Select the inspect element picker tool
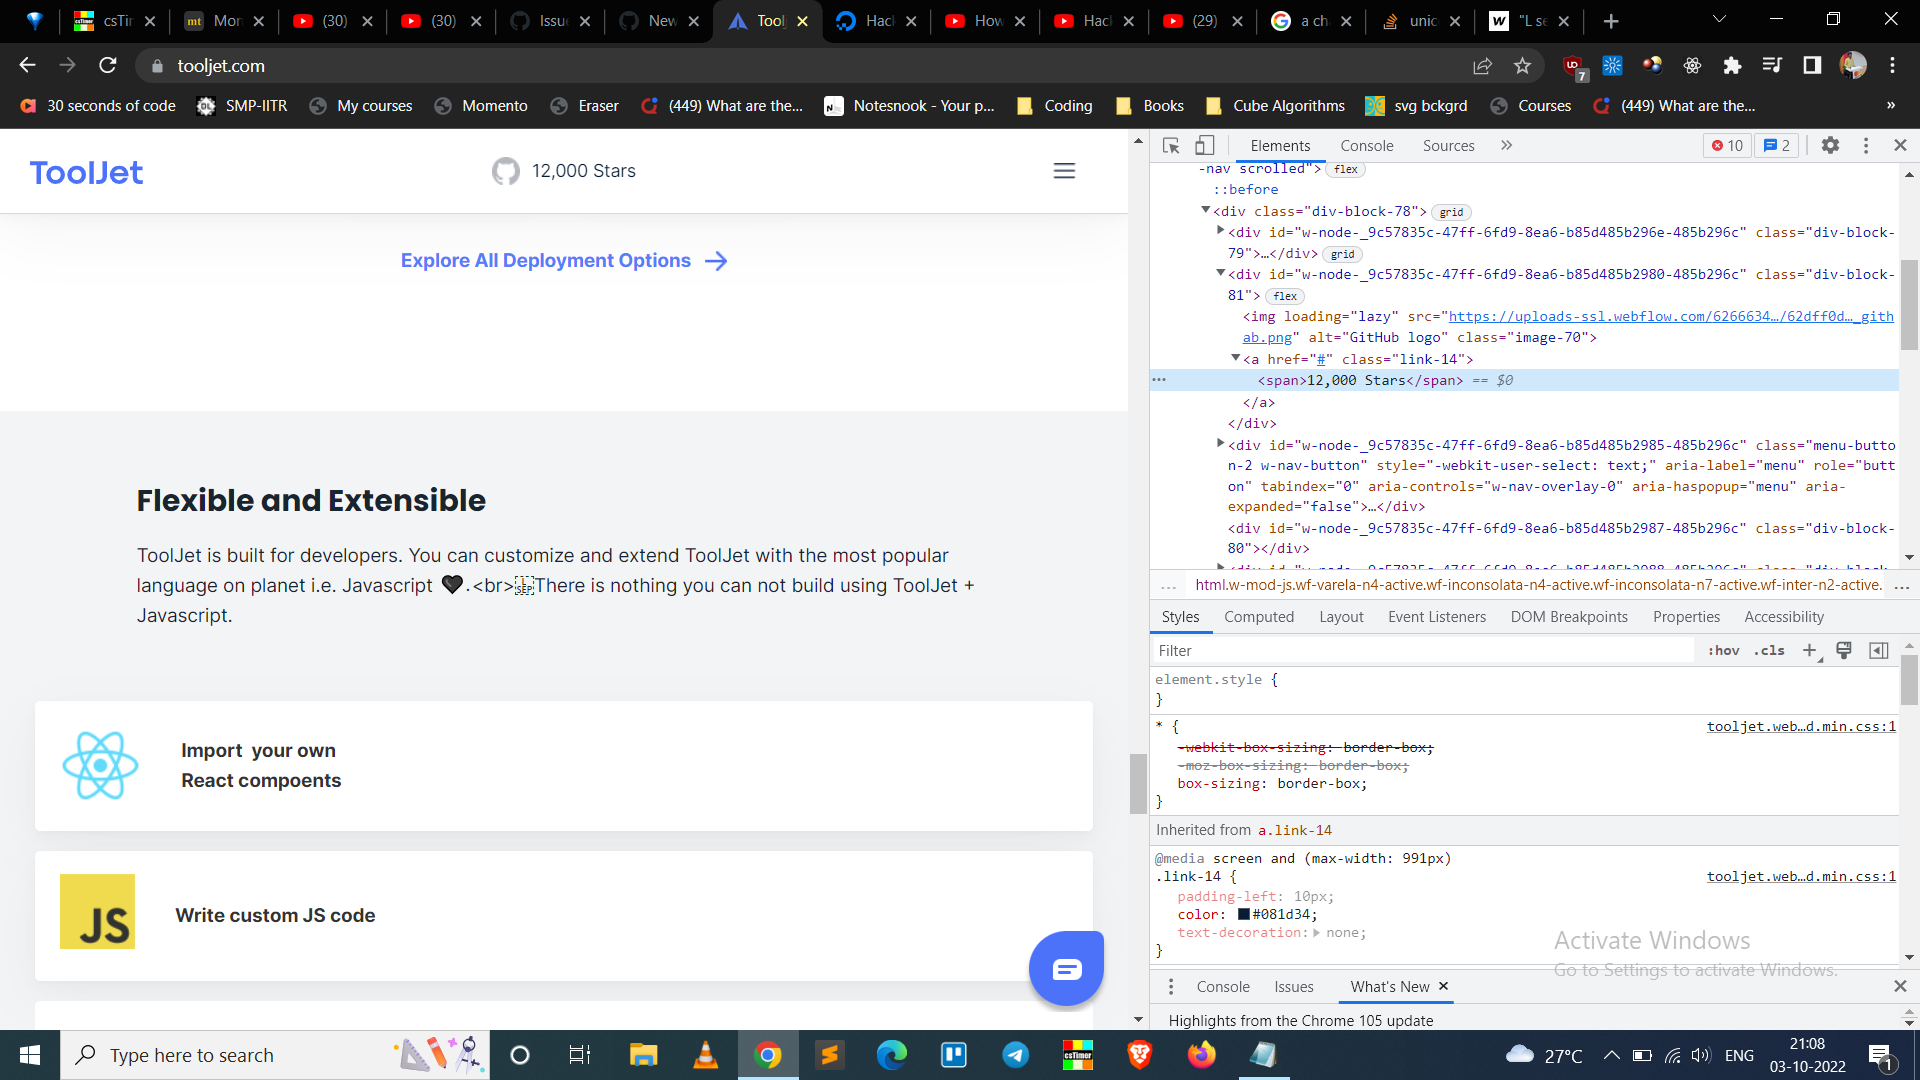This screenshot has height=1080, width=1920. pyautogui.click(x=1170, y=145)
